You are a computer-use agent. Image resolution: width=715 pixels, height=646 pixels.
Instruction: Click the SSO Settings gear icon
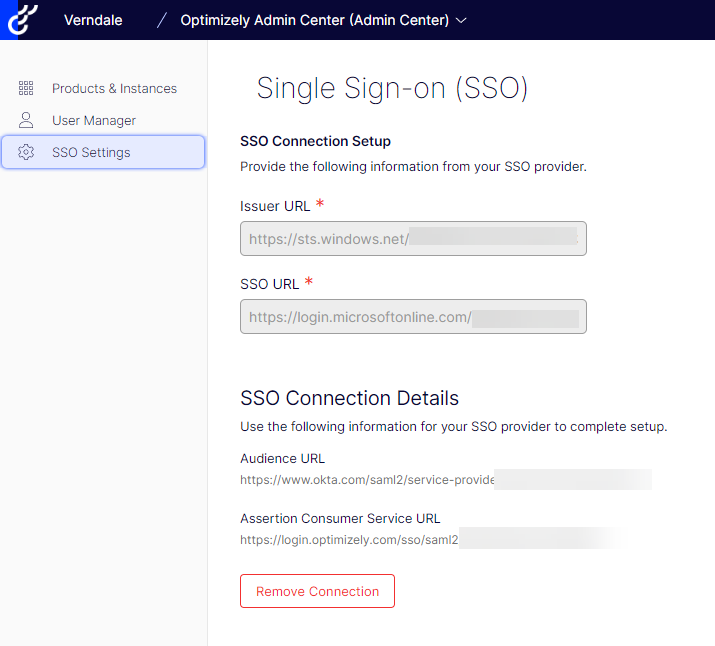(x=26, y=152)
